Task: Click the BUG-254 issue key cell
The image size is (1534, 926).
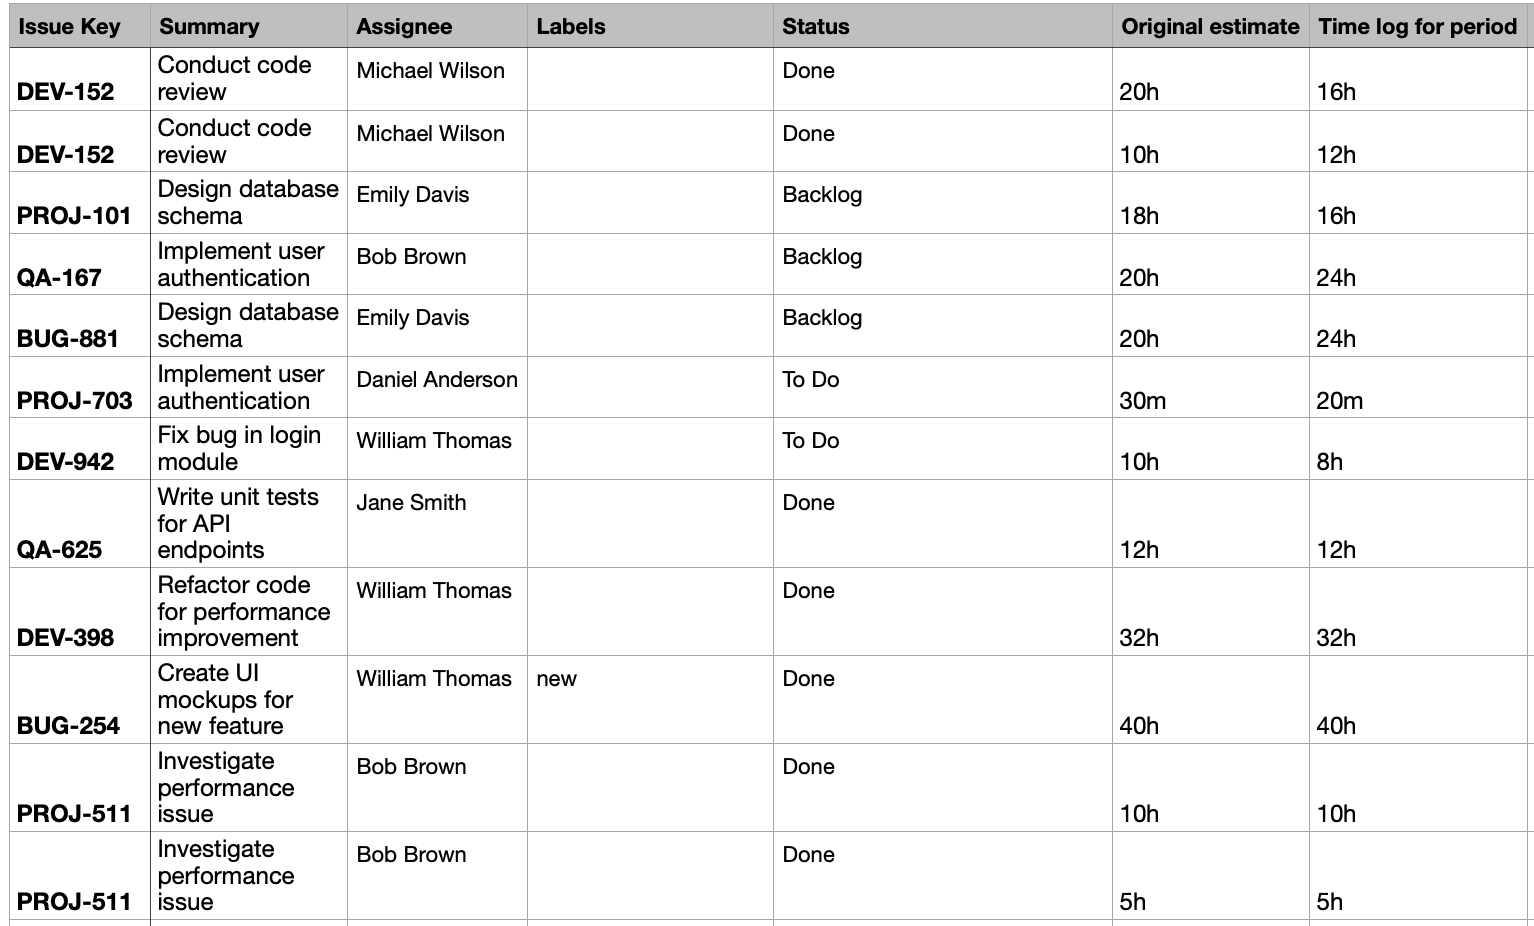Action: [68, 726]
